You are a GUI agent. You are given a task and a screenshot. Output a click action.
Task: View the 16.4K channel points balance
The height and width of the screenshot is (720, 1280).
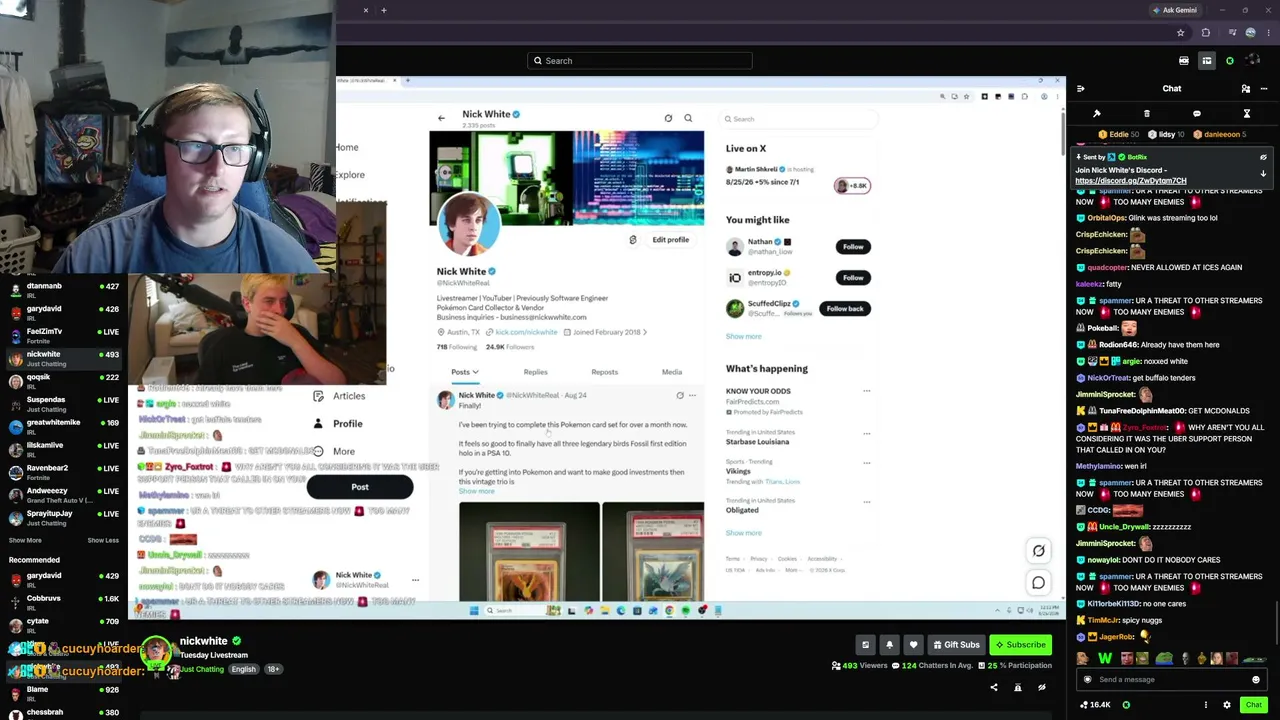click(x=1096, y=705)
